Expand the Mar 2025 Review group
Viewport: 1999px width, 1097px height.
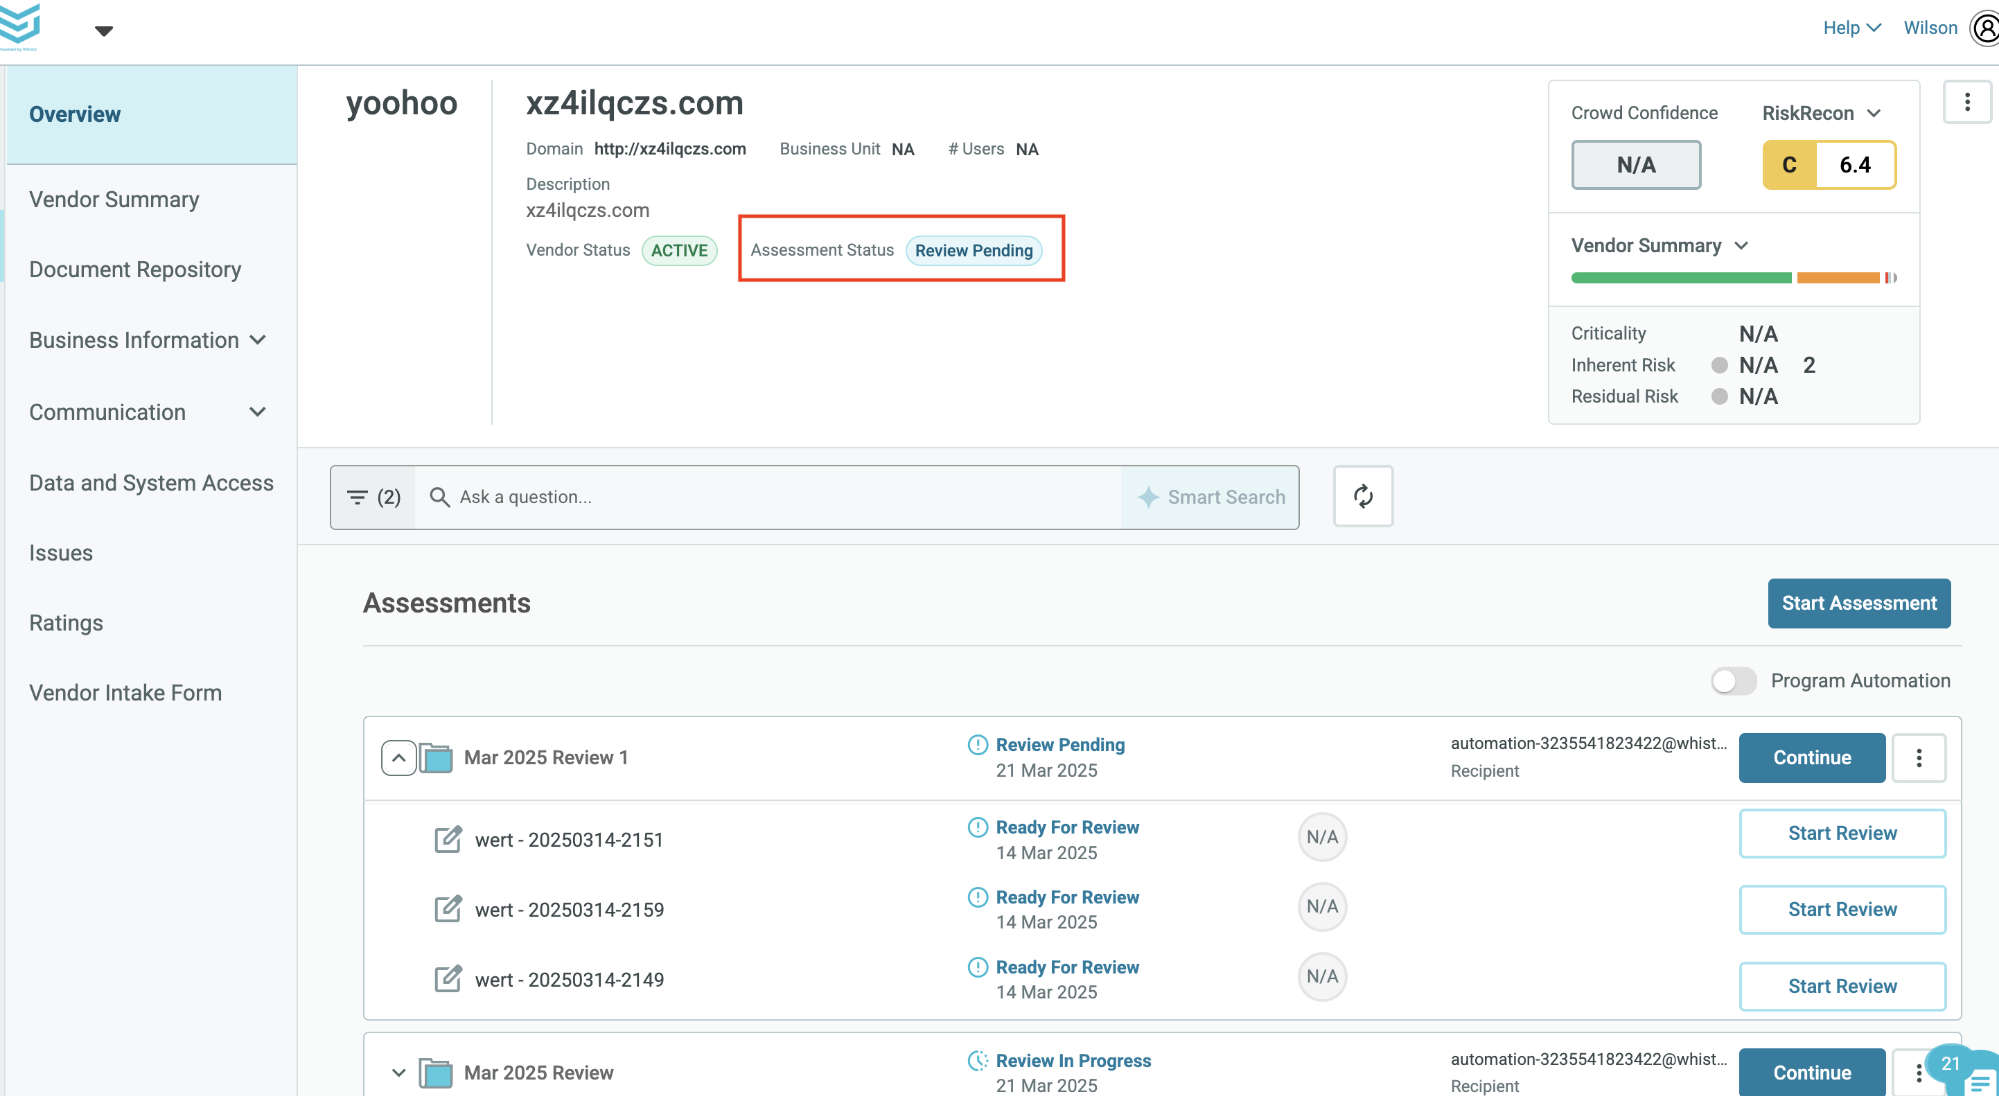coord(398,1073)
